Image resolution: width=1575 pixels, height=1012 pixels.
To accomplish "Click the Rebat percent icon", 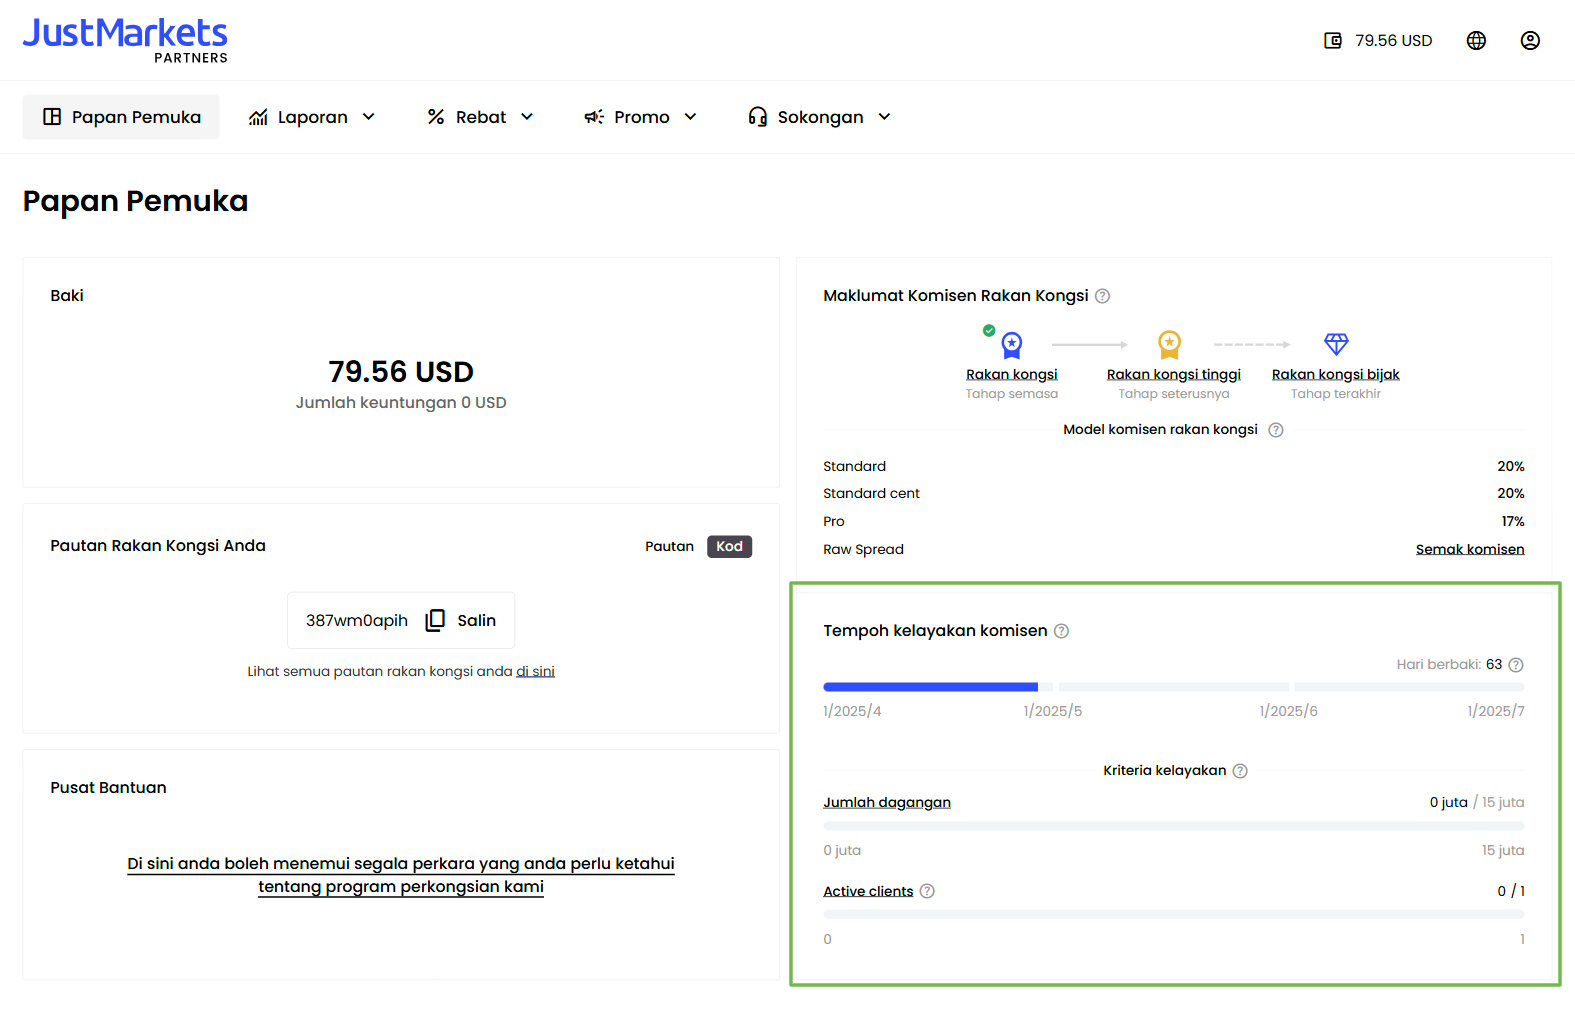I will [x=435, y=117].
